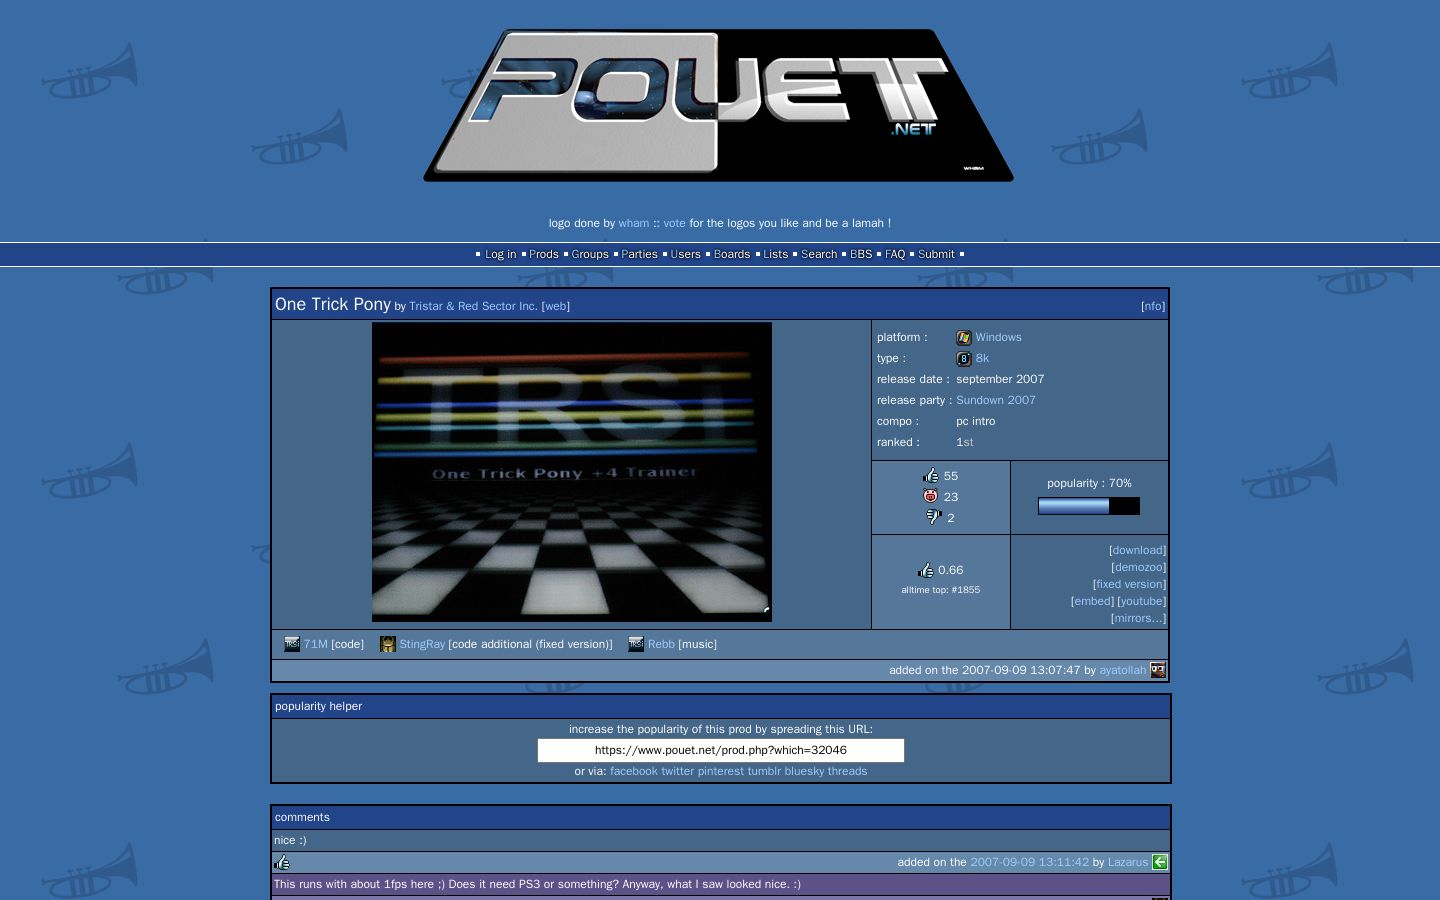Click the 'pc intro' compo value
Screen dimensions: 1440x900
[x=975, y=421]
